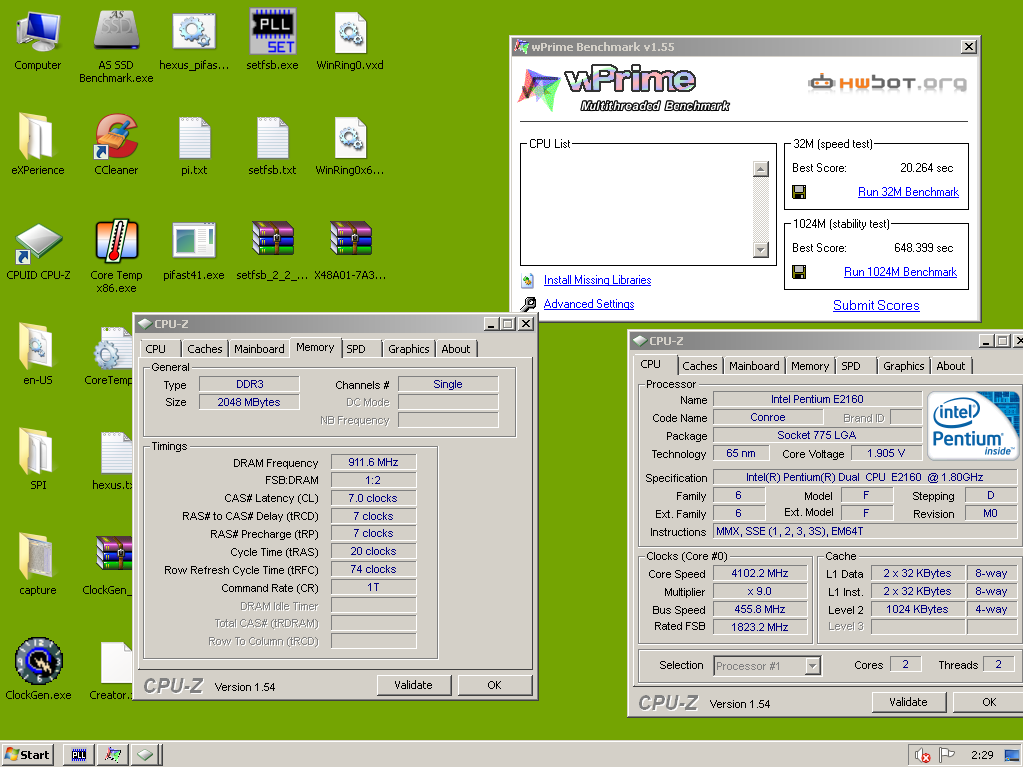The height and width of the screenshot is (767, 1023).
Task: Switch to Caches tab in Memory CPU-Z window
Action: point(205,349)
